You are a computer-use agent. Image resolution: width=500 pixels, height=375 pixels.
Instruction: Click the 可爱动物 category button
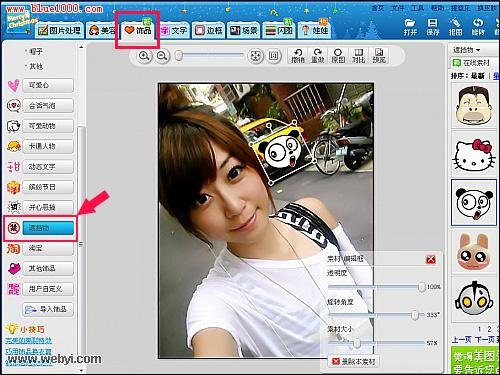pyautogui.click(x=48, y=126)
